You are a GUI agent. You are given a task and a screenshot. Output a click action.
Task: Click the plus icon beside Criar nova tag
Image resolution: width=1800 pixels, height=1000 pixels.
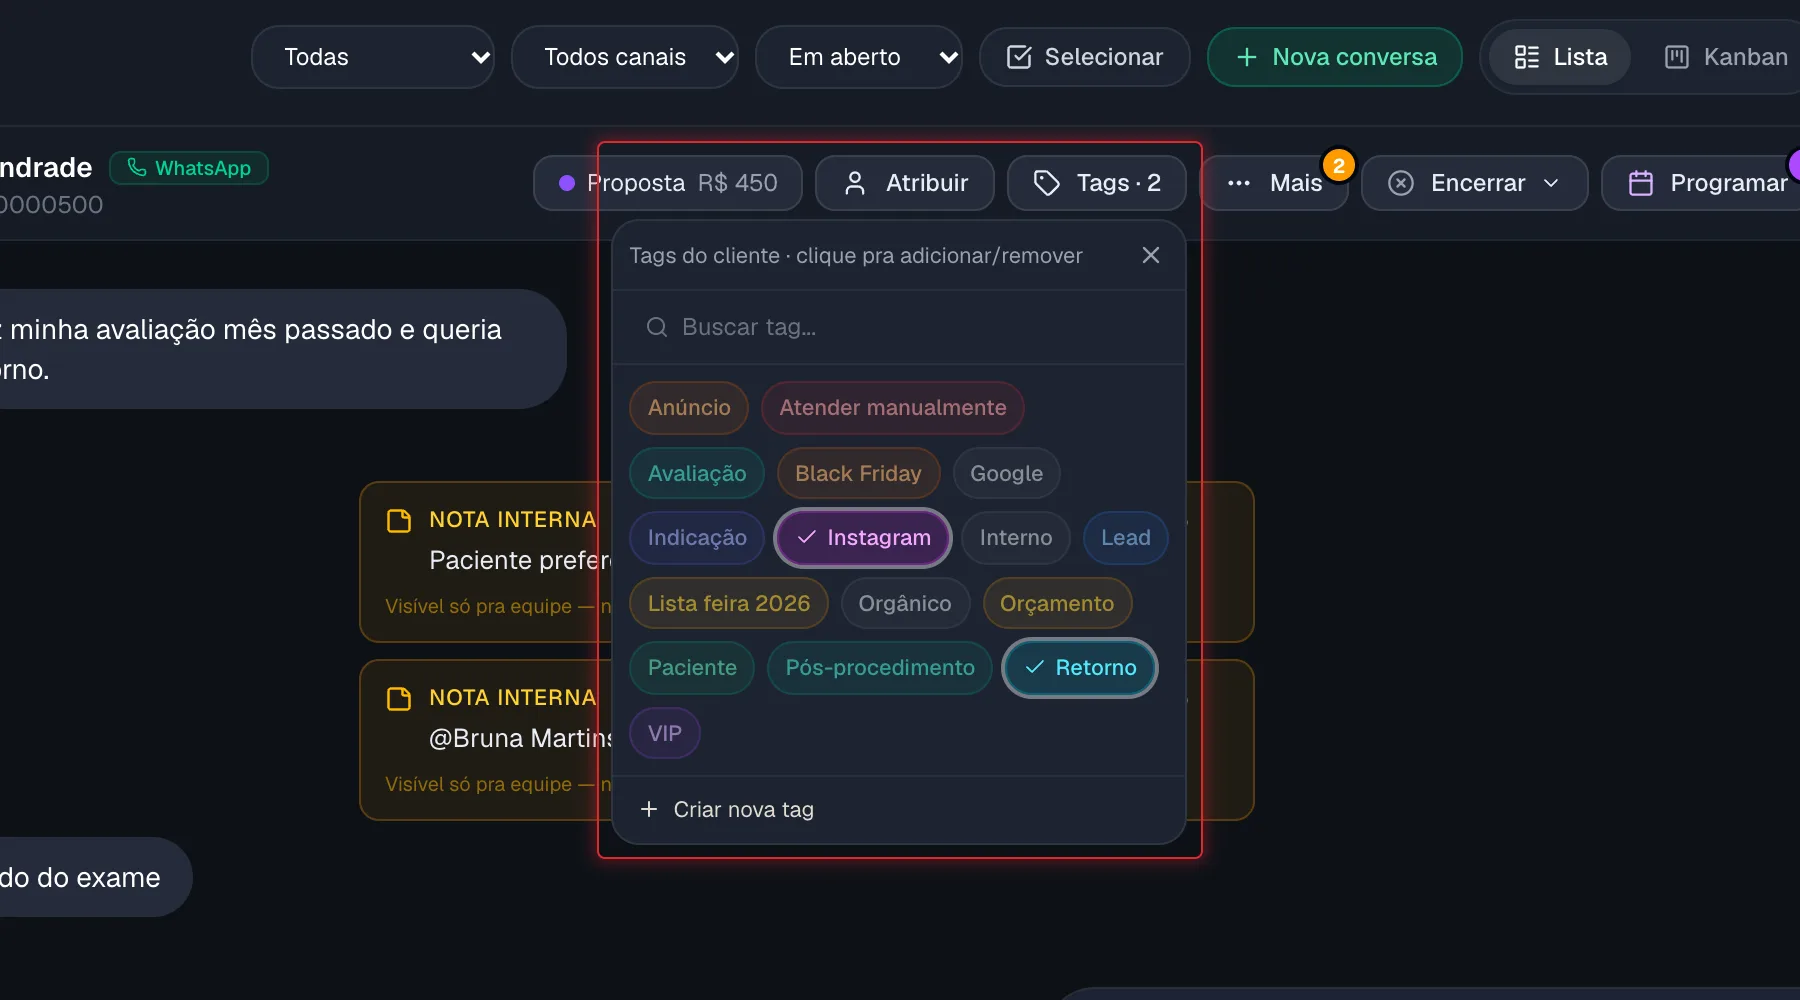649,809
